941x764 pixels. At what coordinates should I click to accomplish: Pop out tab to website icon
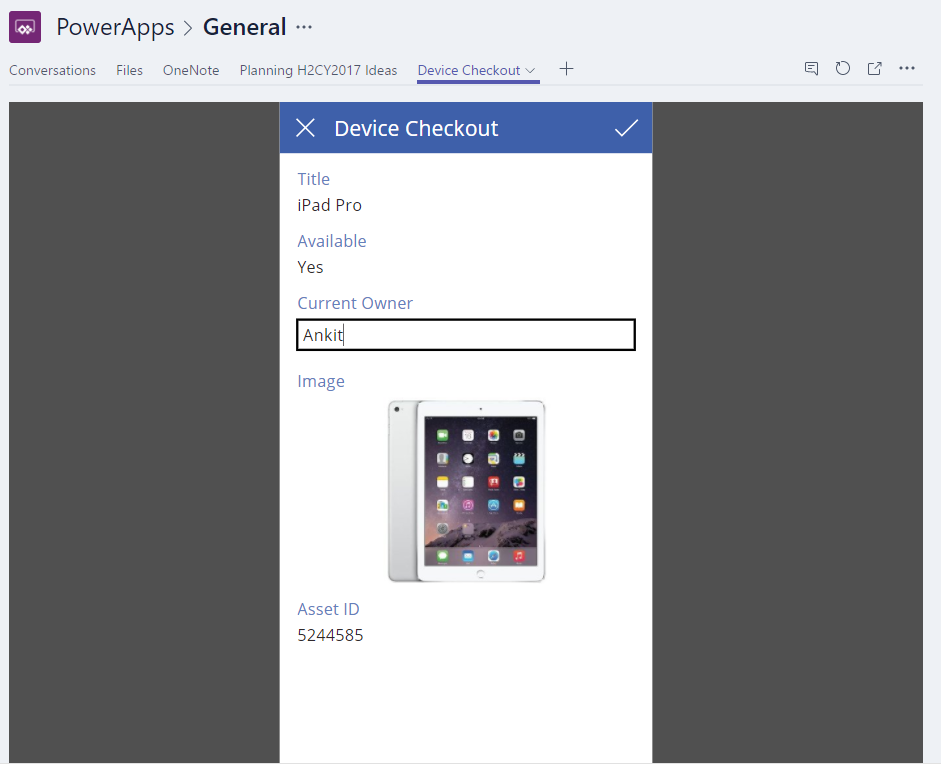tap(874, 68)
